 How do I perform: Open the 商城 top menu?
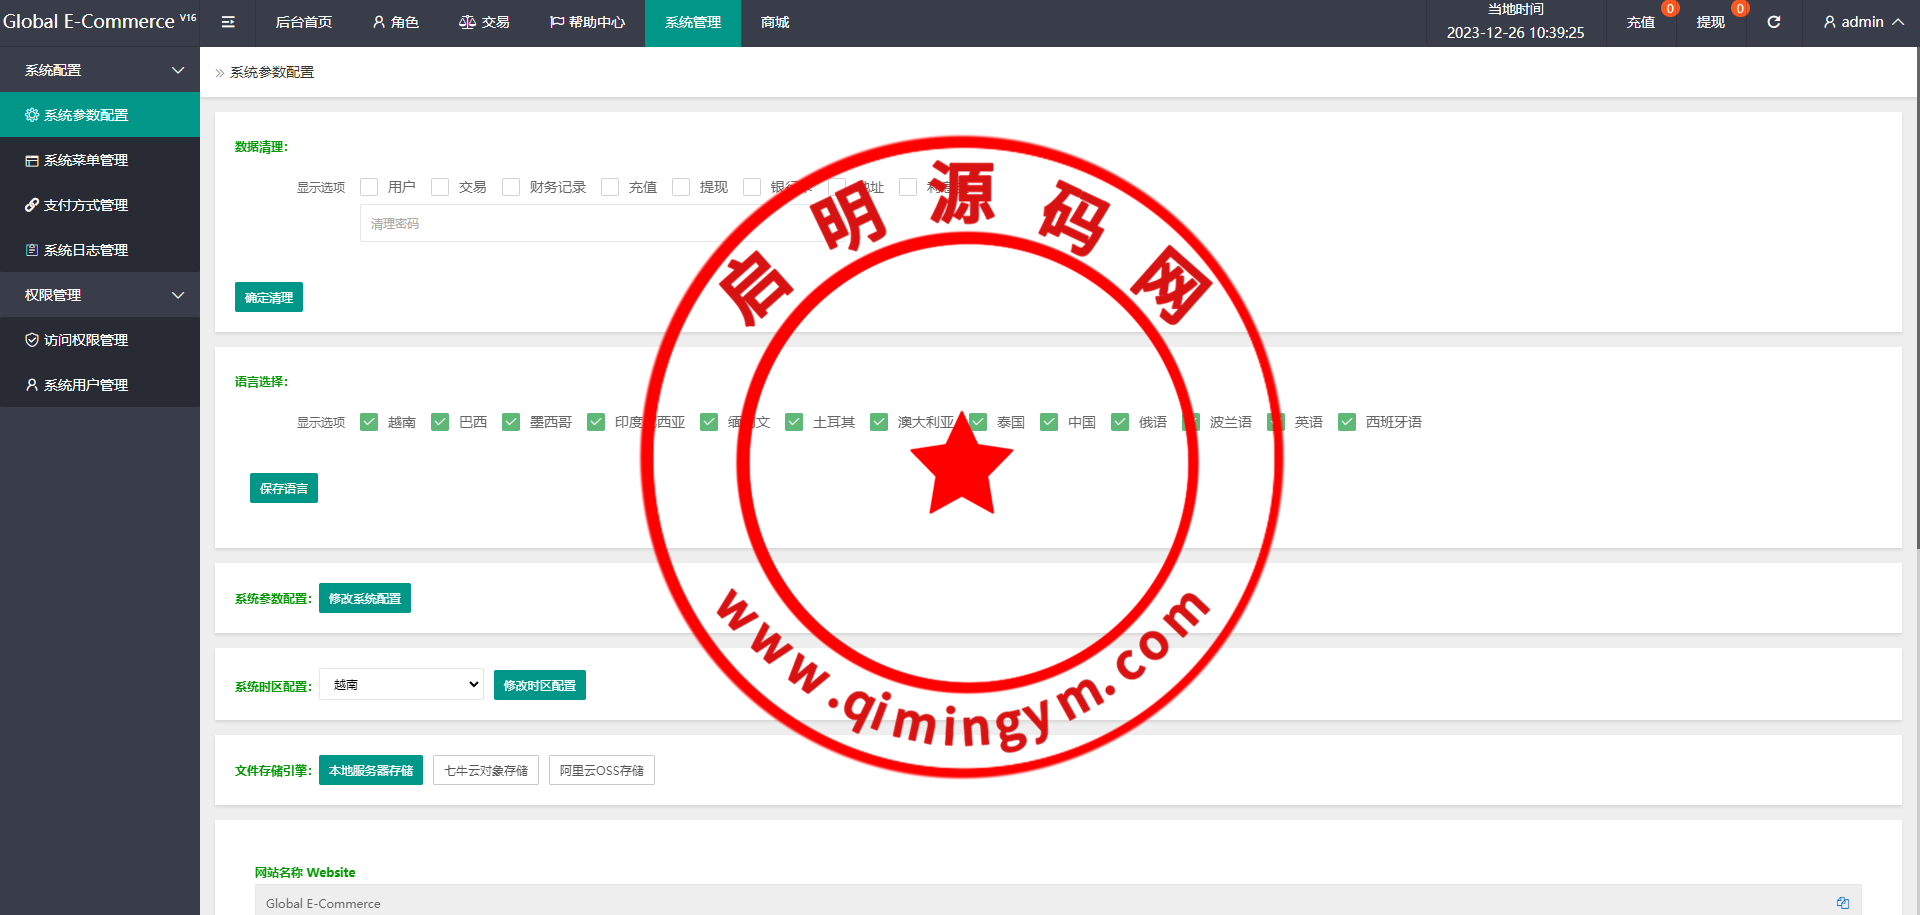(x=775, y=22)
